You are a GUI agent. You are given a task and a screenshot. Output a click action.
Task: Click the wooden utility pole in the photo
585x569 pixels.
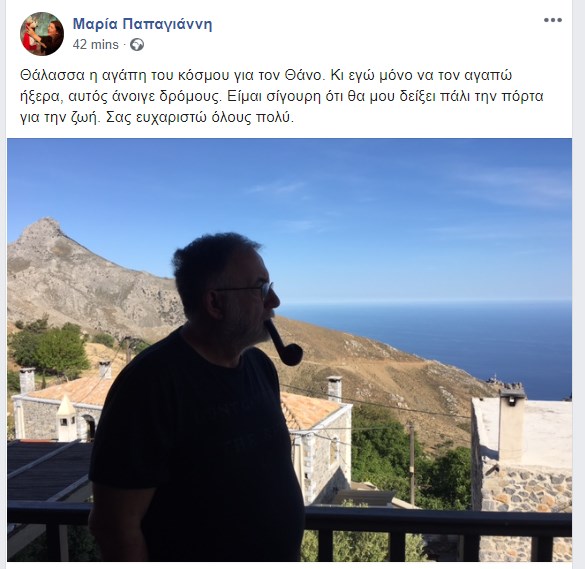tap(412, 463)
